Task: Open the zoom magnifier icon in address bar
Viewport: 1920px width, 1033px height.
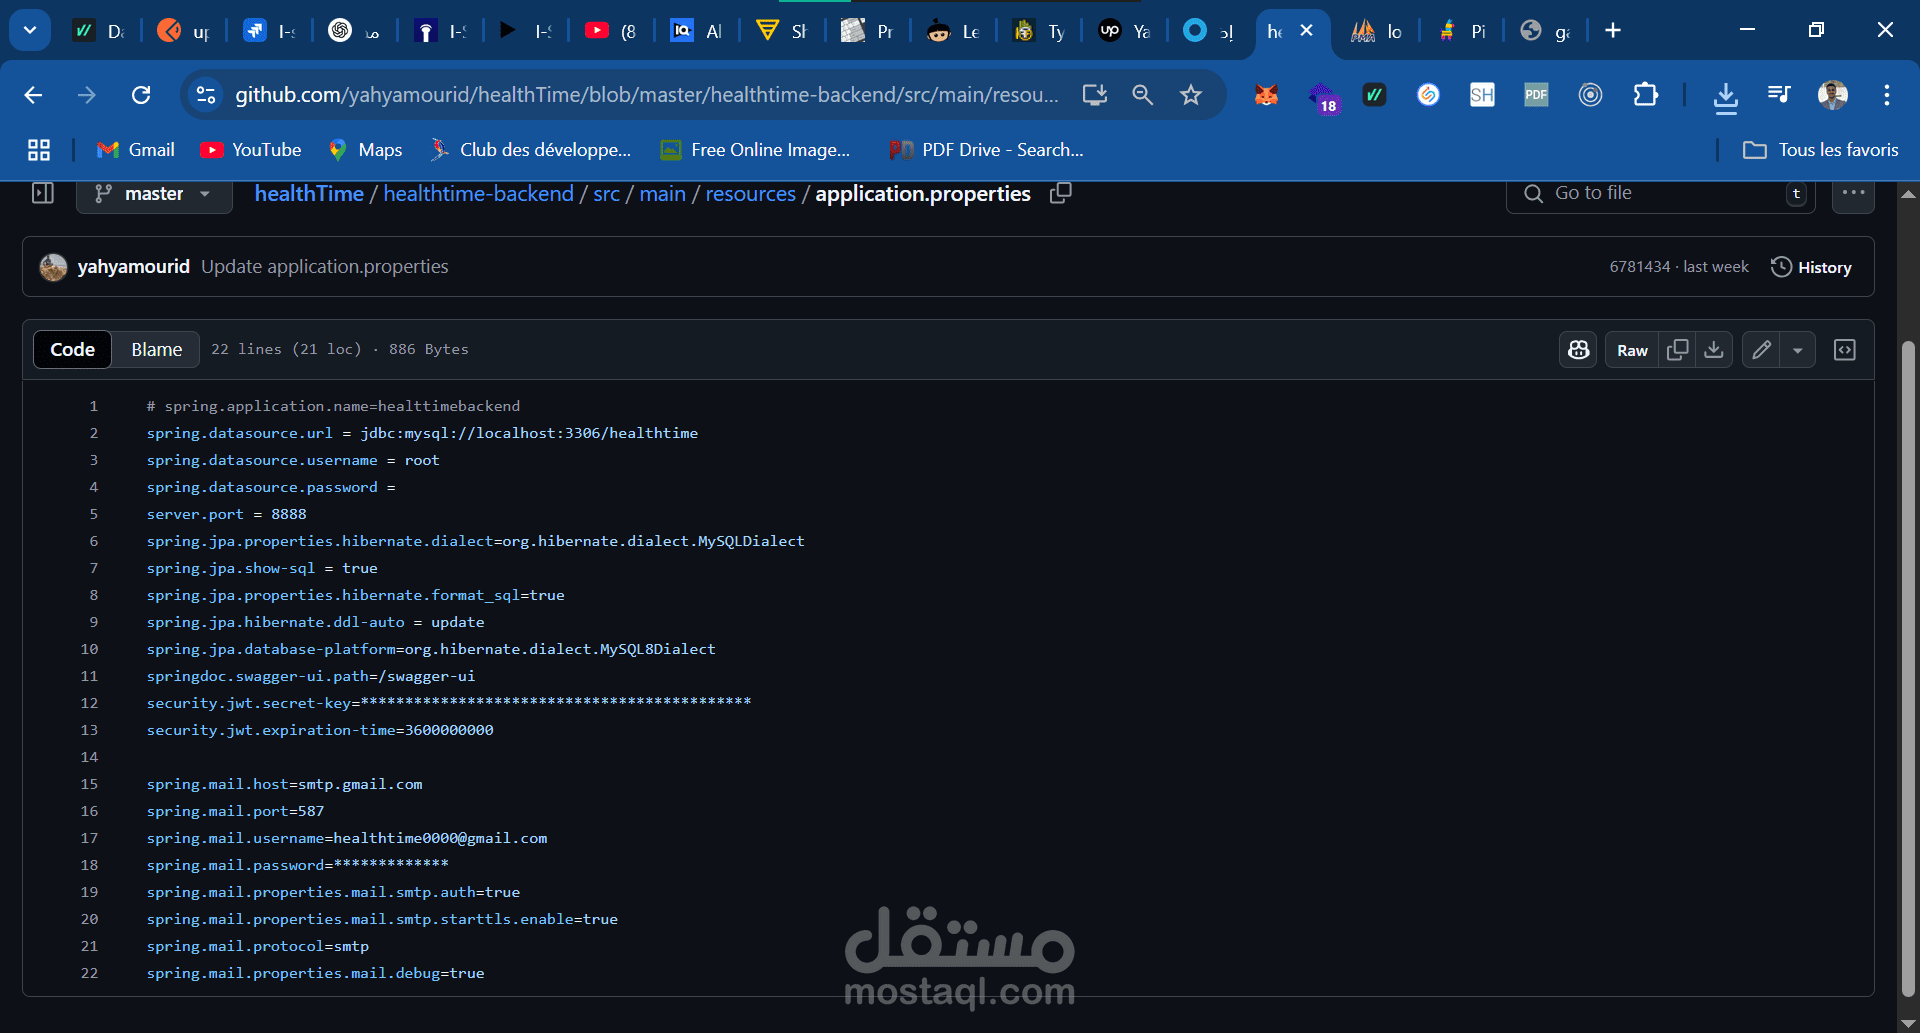Action: [x=1142, y=95]
